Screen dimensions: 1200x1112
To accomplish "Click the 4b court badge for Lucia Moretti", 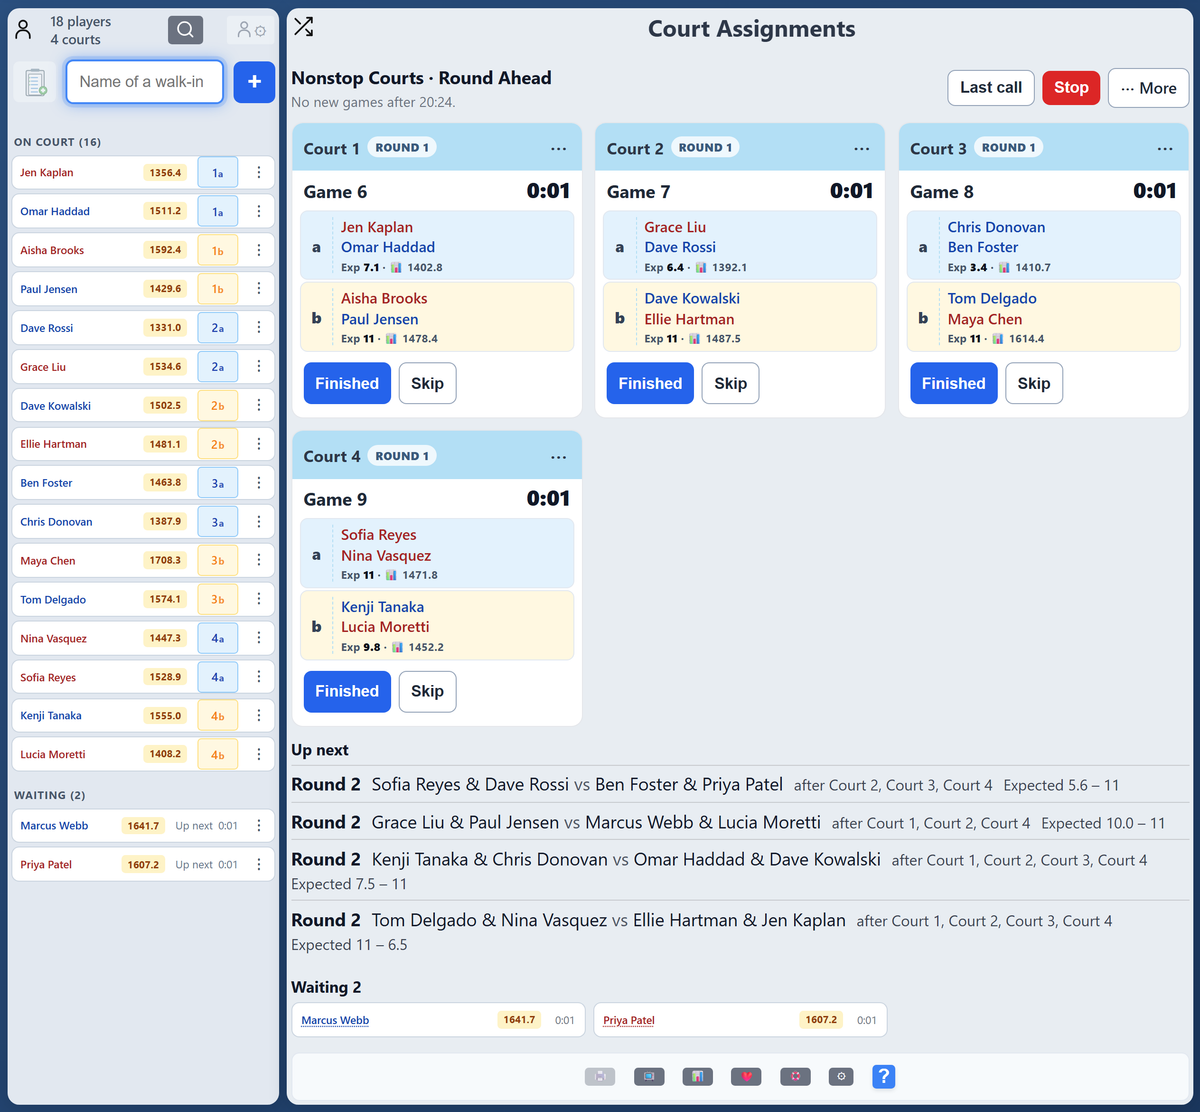I will pyautogui.click(x=218, y=755).
